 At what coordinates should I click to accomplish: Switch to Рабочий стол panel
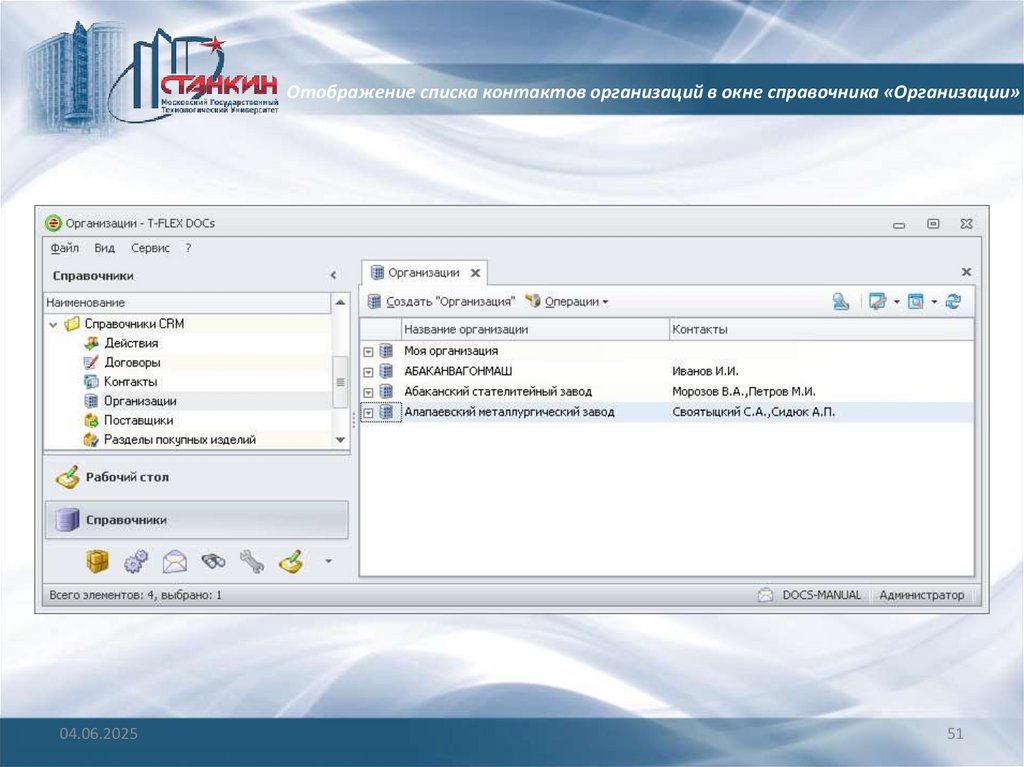click(125, 478)
